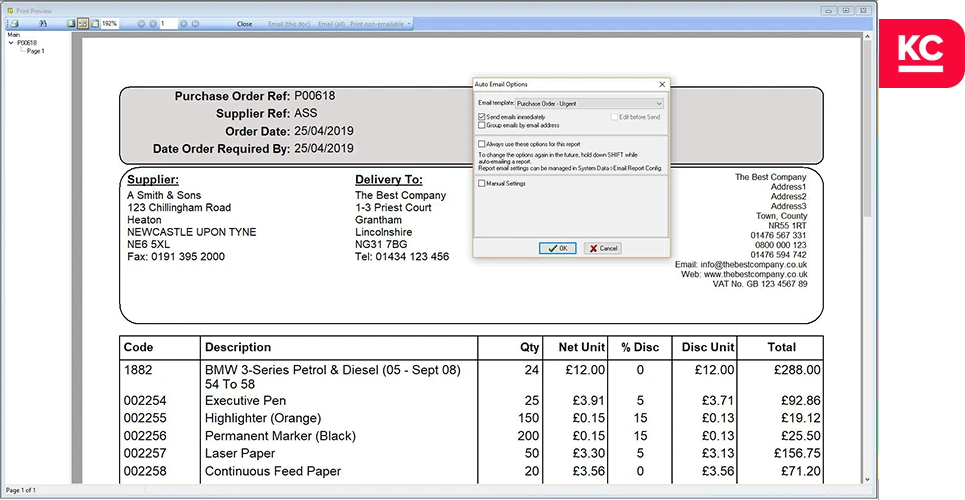Click the A Smith & Sons supplier name
This screenshot has width=965, height=500.
(164, 195)
